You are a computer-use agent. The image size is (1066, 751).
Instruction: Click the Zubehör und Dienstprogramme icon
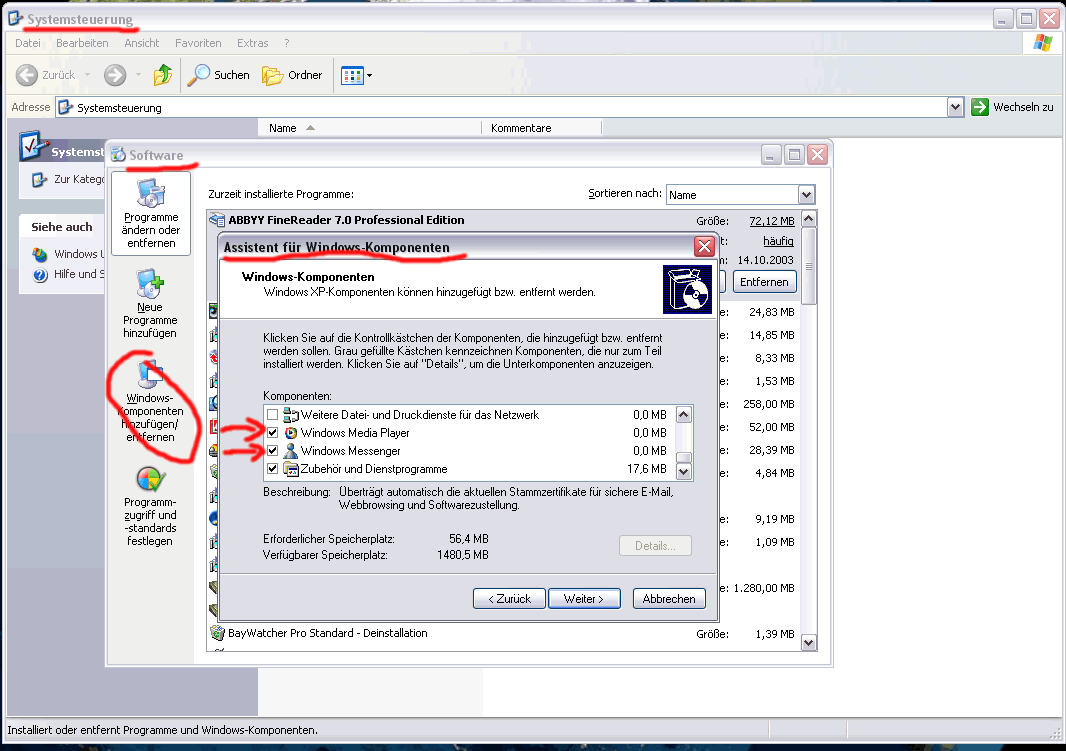(291, 469)
